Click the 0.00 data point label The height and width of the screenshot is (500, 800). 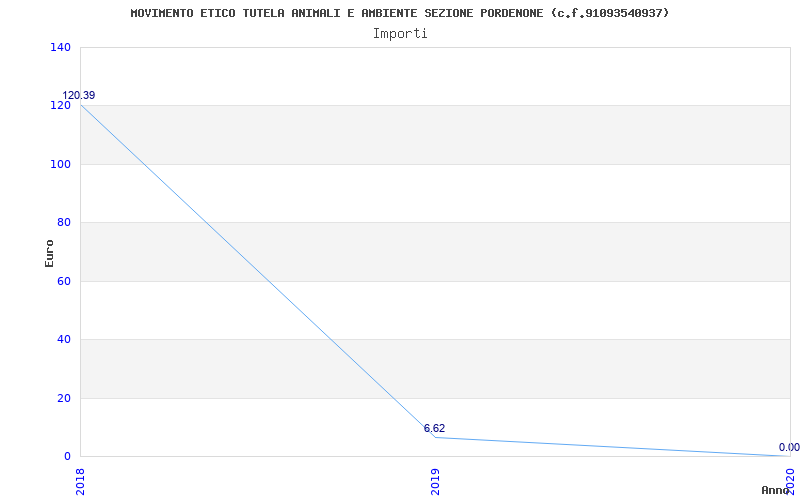[x=789, y=447]
